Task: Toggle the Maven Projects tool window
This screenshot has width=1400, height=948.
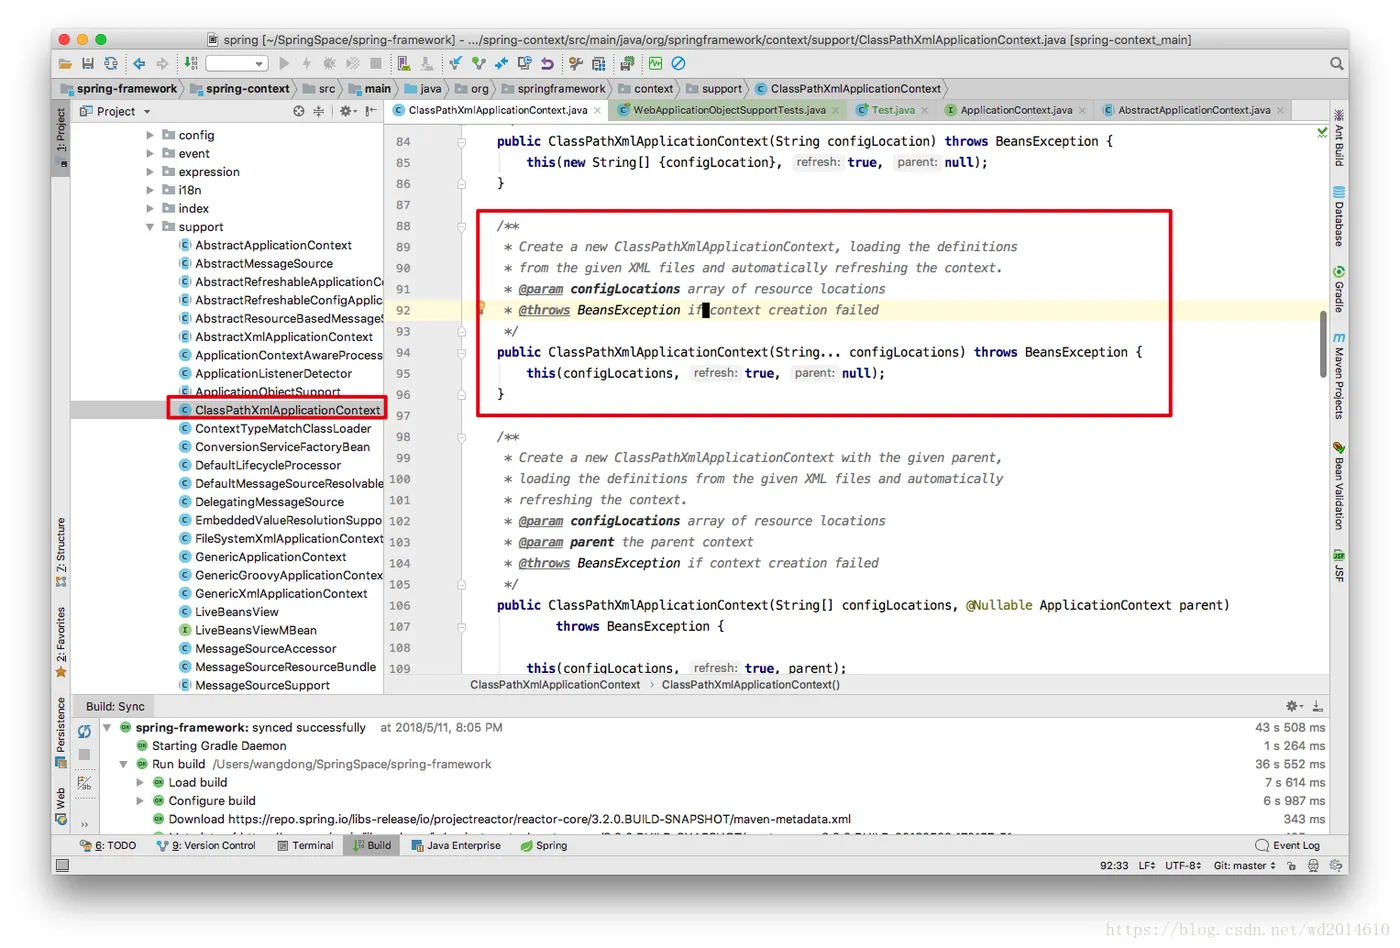Action: click(x=1339, y=376)
